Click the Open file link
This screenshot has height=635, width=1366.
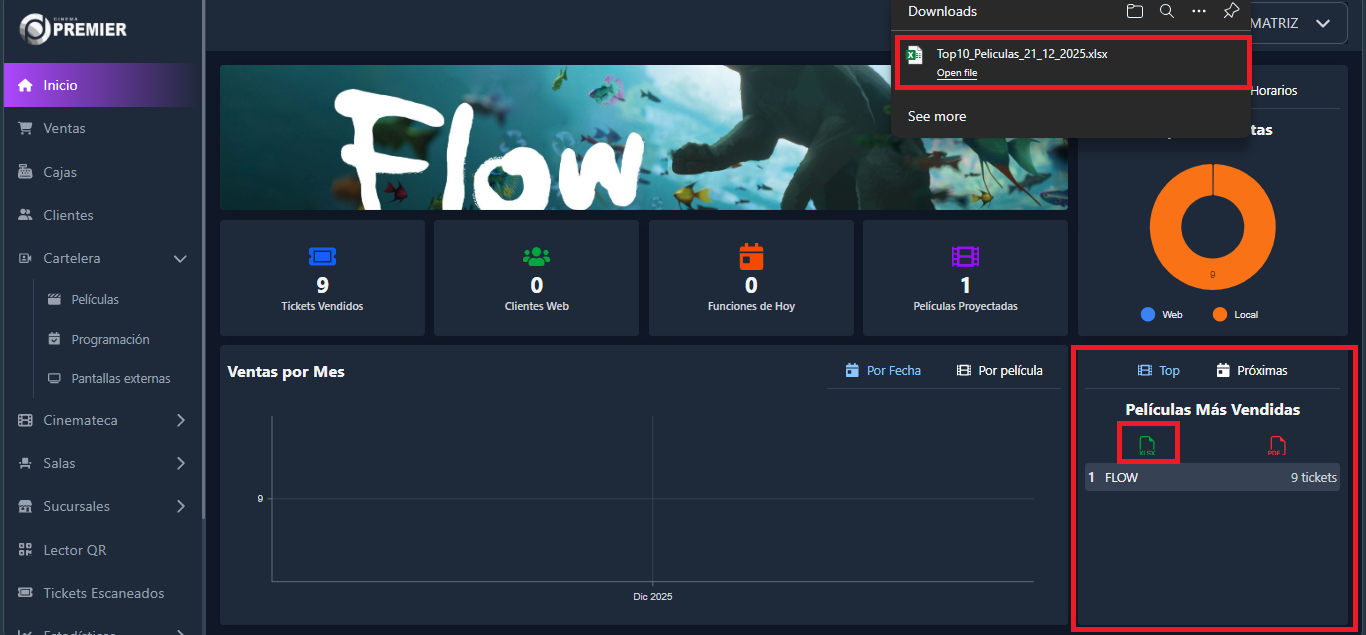(956, 73)
